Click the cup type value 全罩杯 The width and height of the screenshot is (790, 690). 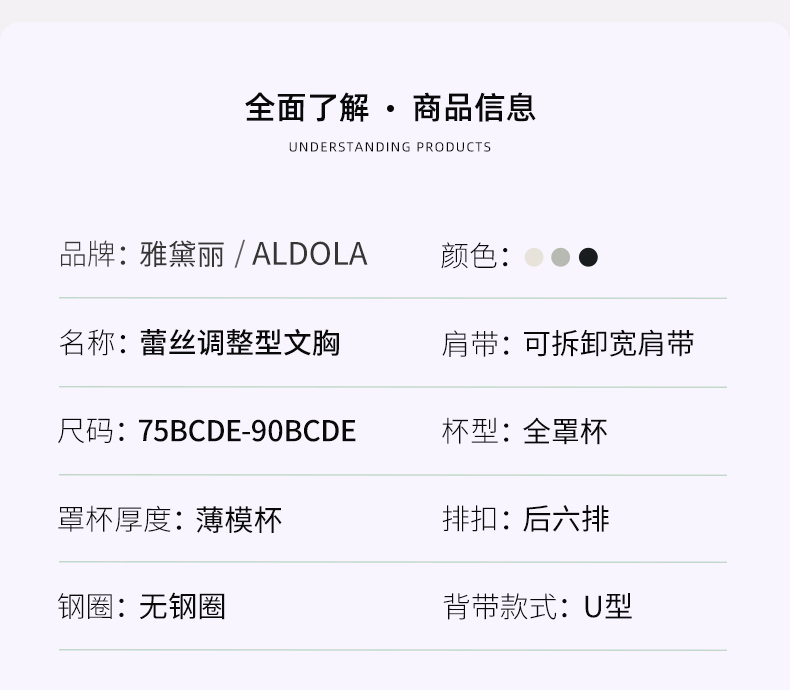click(x=565, y=431)
